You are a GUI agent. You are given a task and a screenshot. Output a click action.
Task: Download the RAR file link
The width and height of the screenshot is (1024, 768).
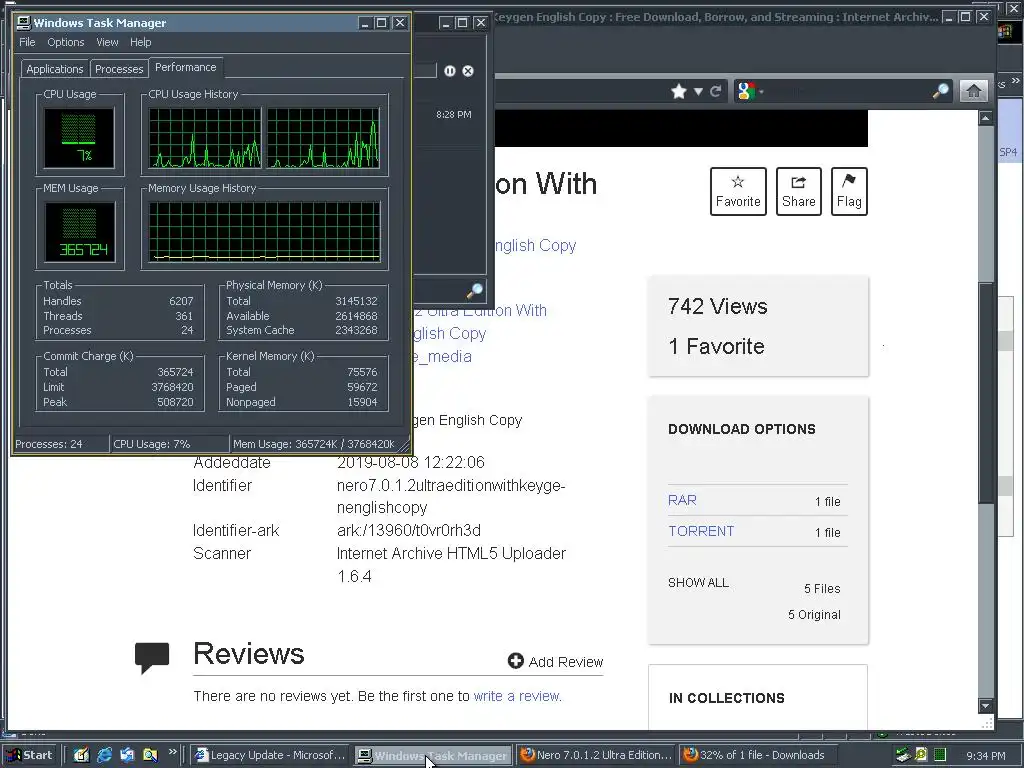point(682,500)
